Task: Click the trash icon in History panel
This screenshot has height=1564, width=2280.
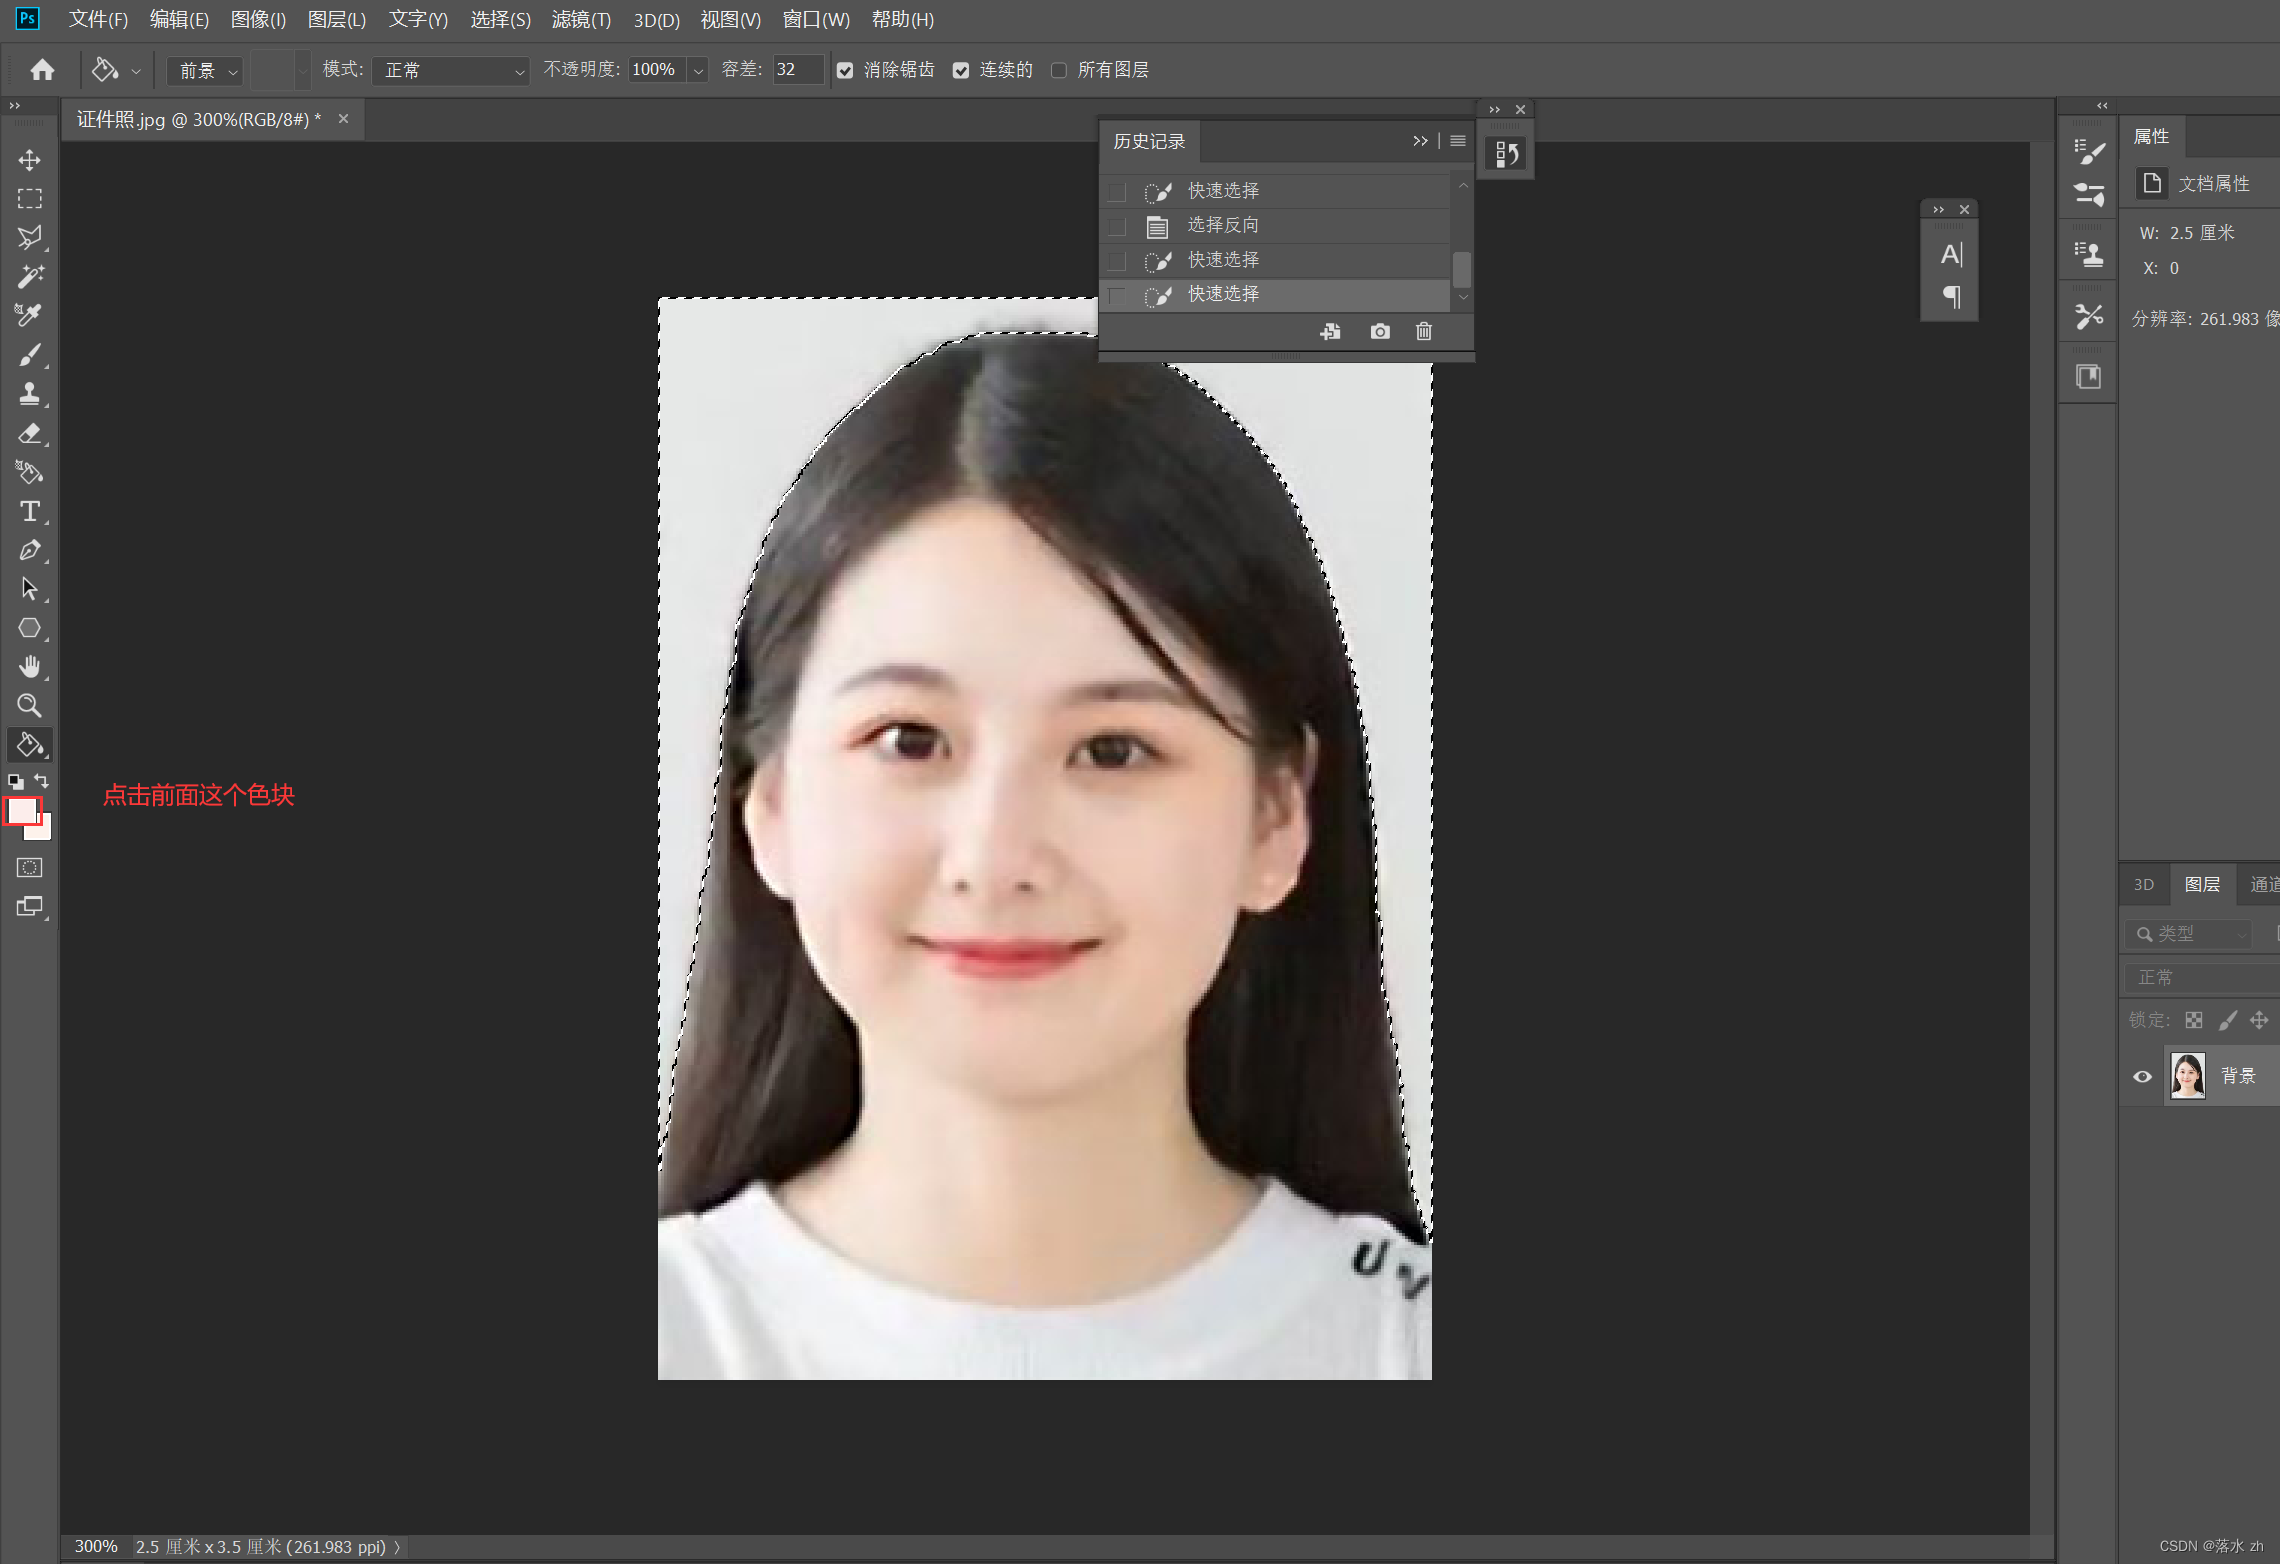Action: [1424, 331]
